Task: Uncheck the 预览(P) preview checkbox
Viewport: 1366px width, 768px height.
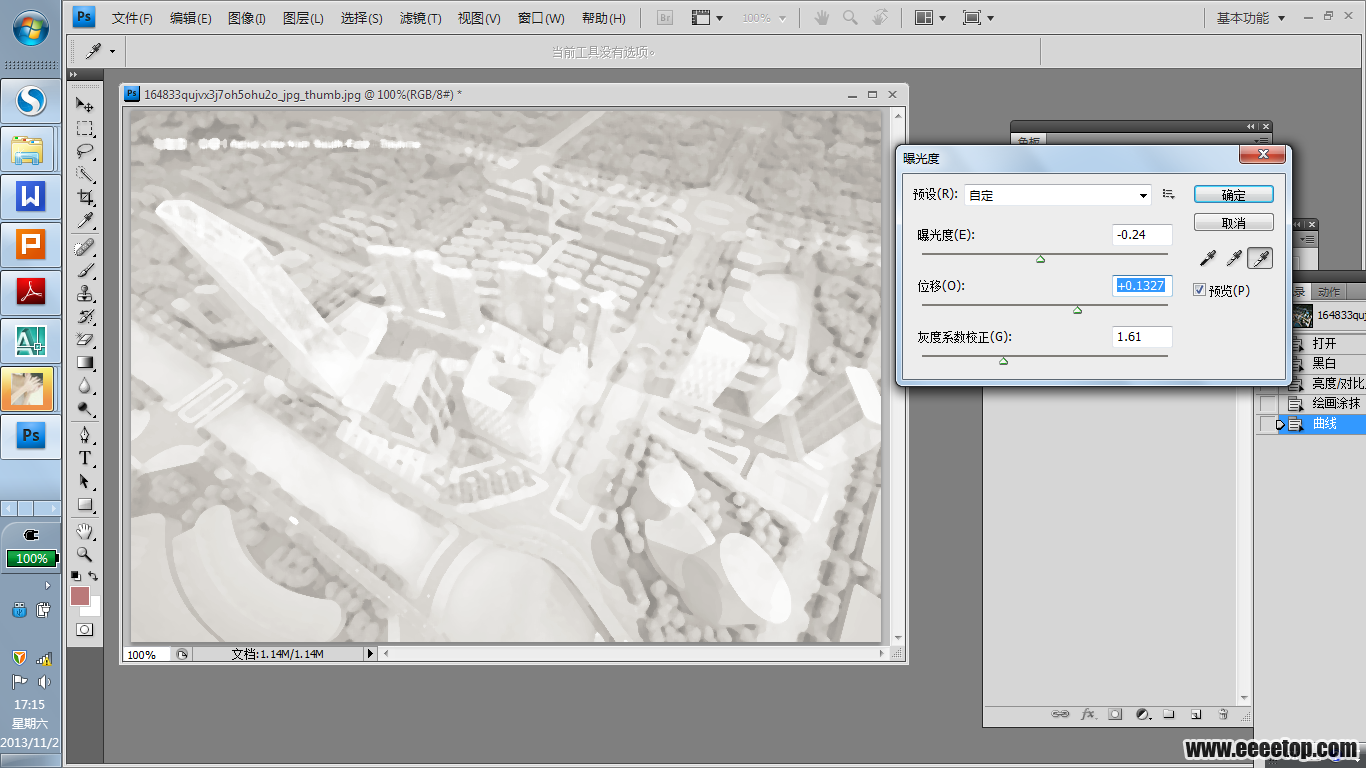Action: click(x=1200, y=290)
